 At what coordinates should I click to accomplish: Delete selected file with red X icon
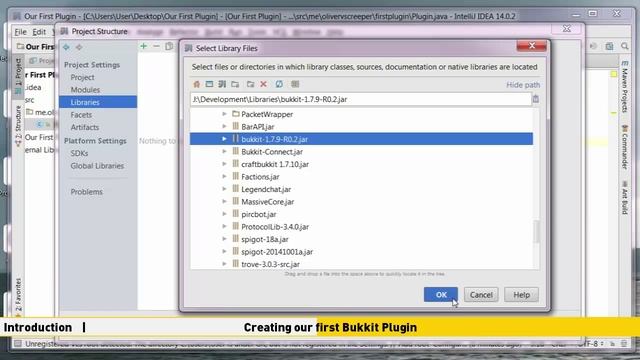(264, 84)
